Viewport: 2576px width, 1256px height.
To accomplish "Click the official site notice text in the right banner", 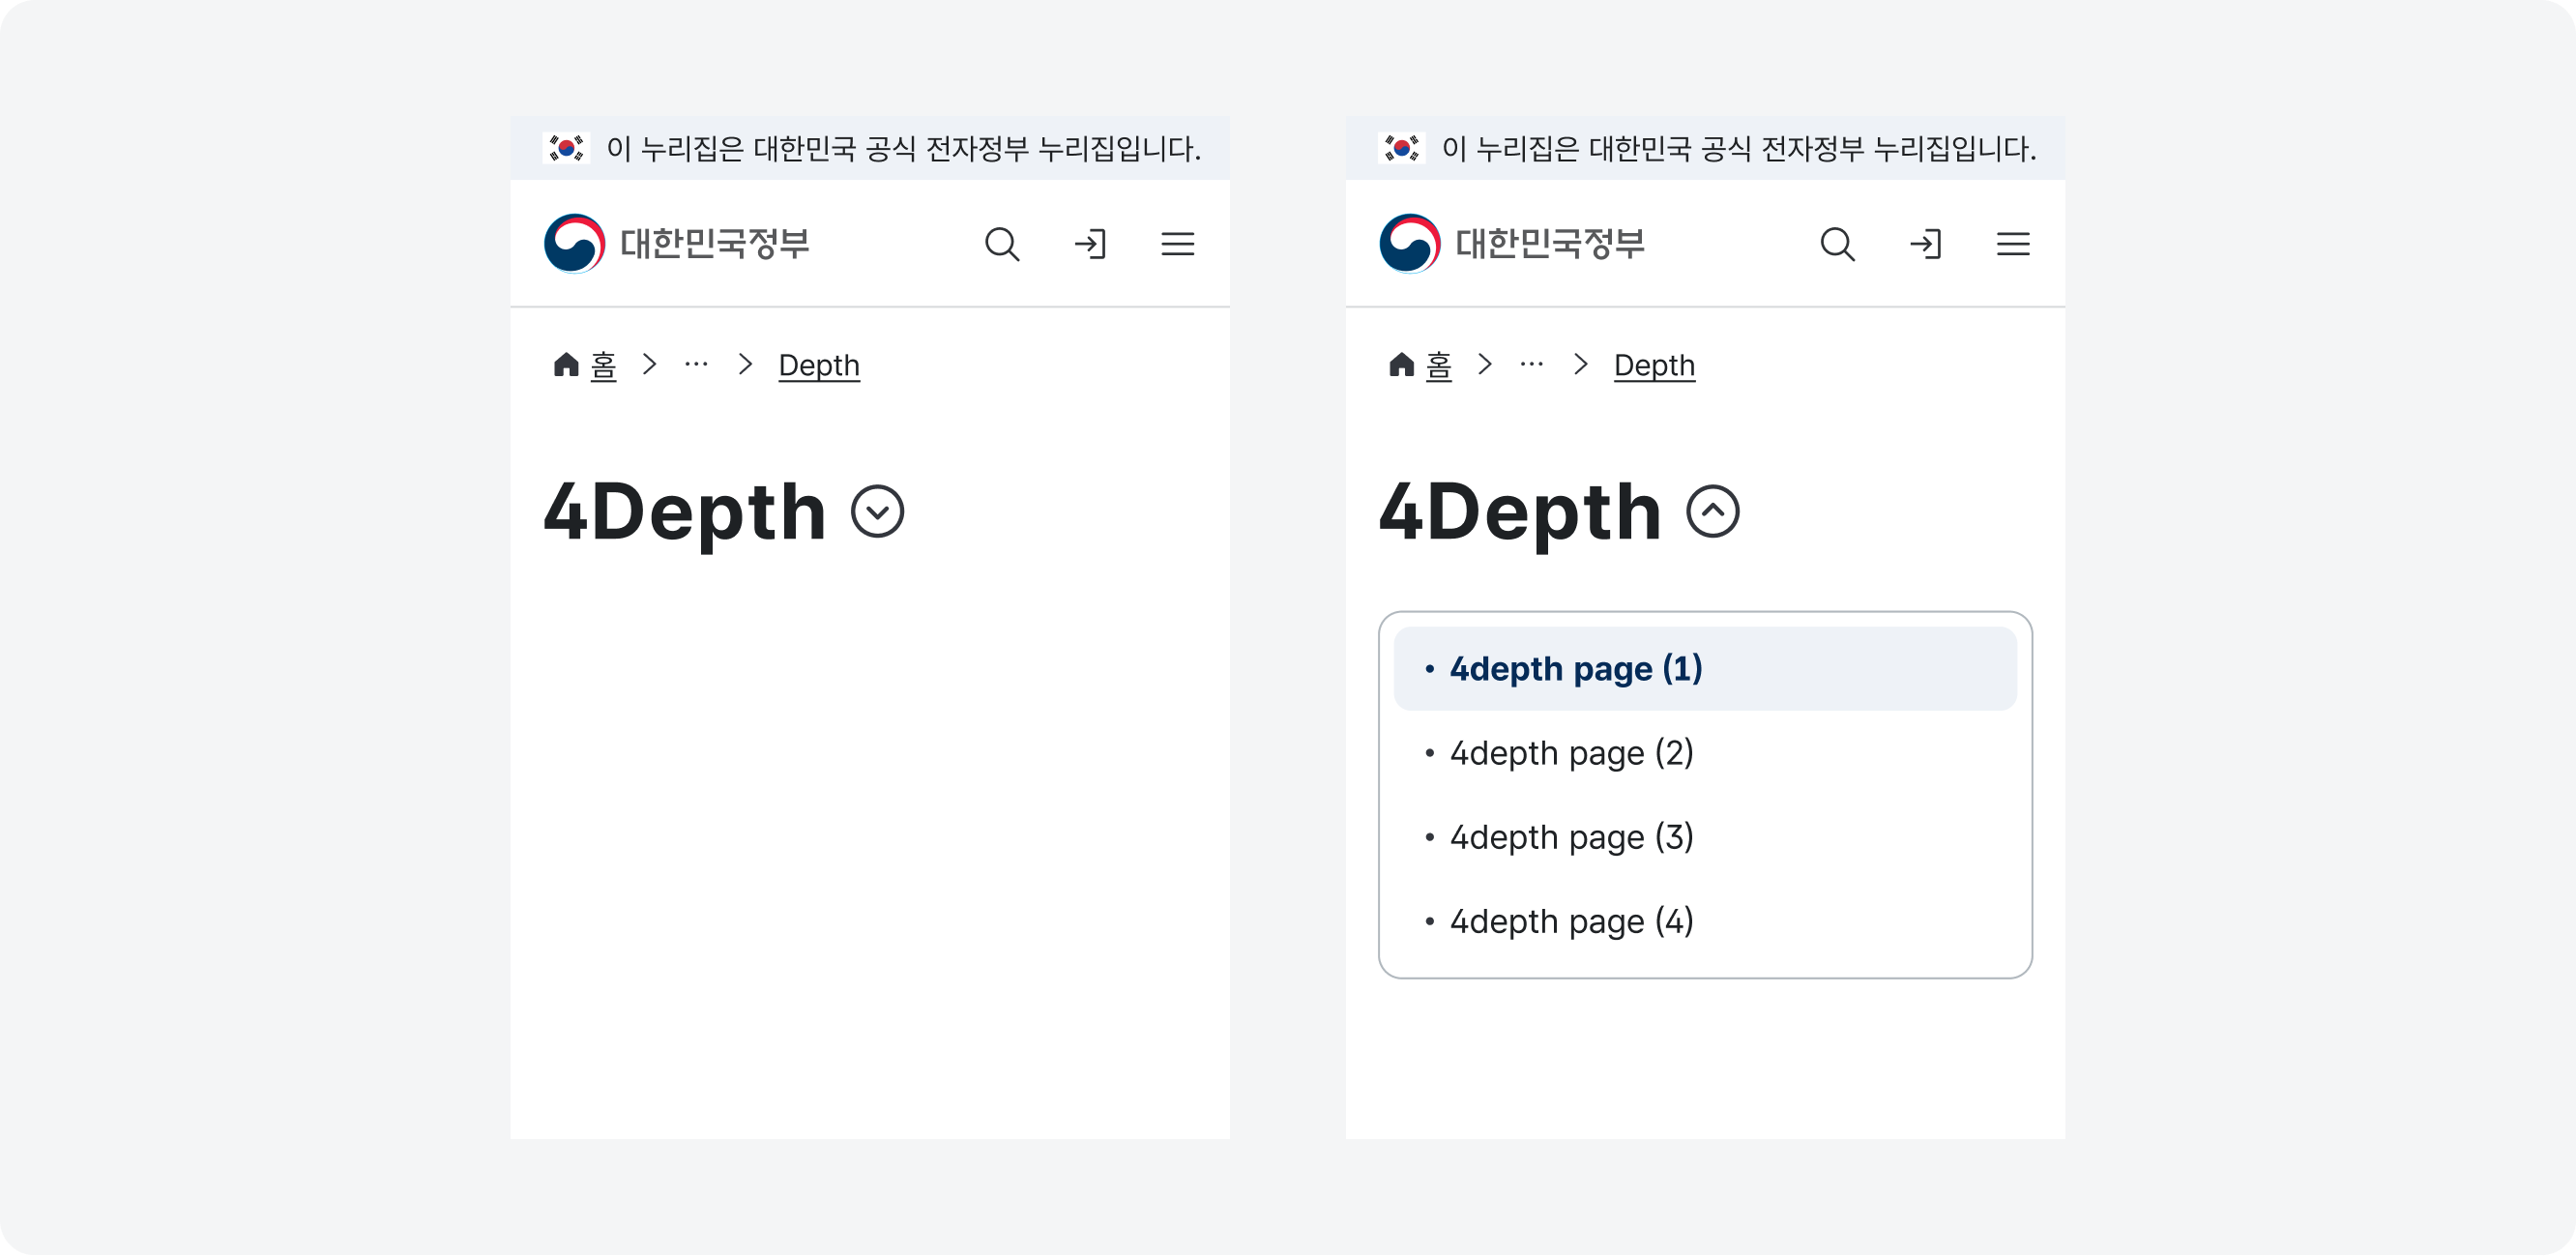I will [1738, 149].
